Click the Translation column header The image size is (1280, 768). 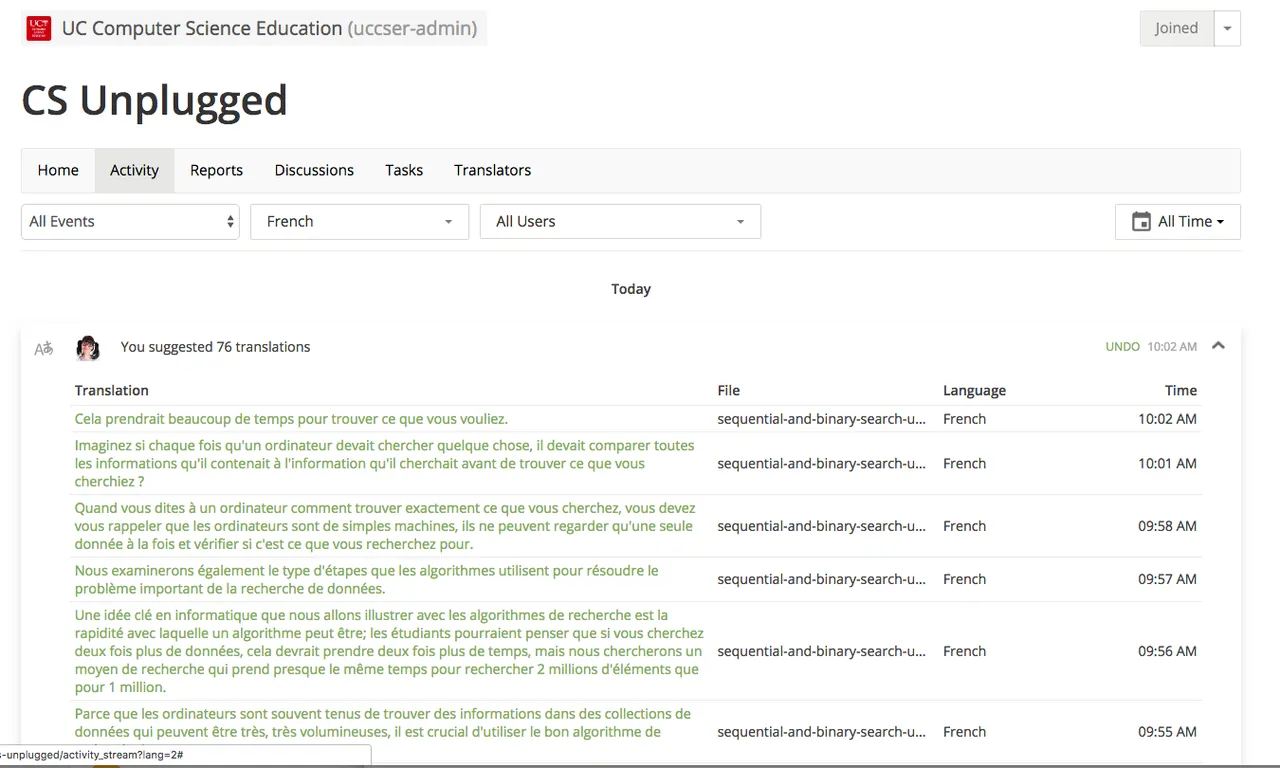(111, 391)
